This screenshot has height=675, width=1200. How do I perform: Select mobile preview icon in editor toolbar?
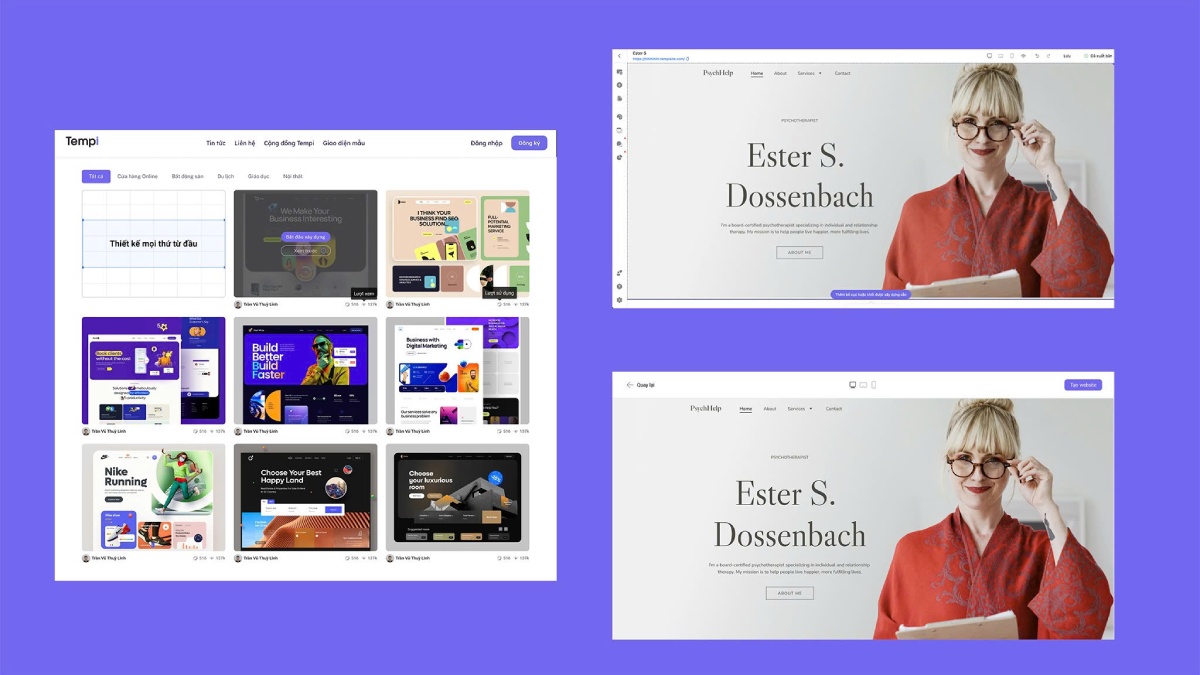pos(1012,56)
